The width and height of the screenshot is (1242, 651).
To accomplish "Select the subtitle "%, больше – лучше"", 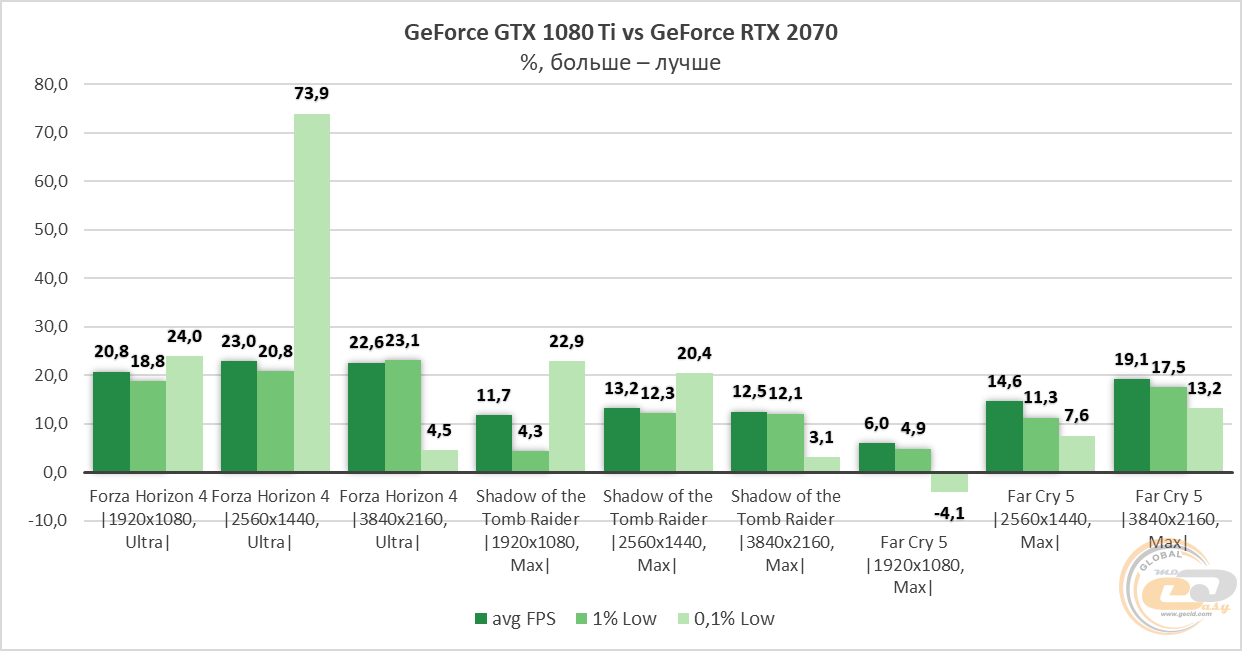I will coord(620,63).
